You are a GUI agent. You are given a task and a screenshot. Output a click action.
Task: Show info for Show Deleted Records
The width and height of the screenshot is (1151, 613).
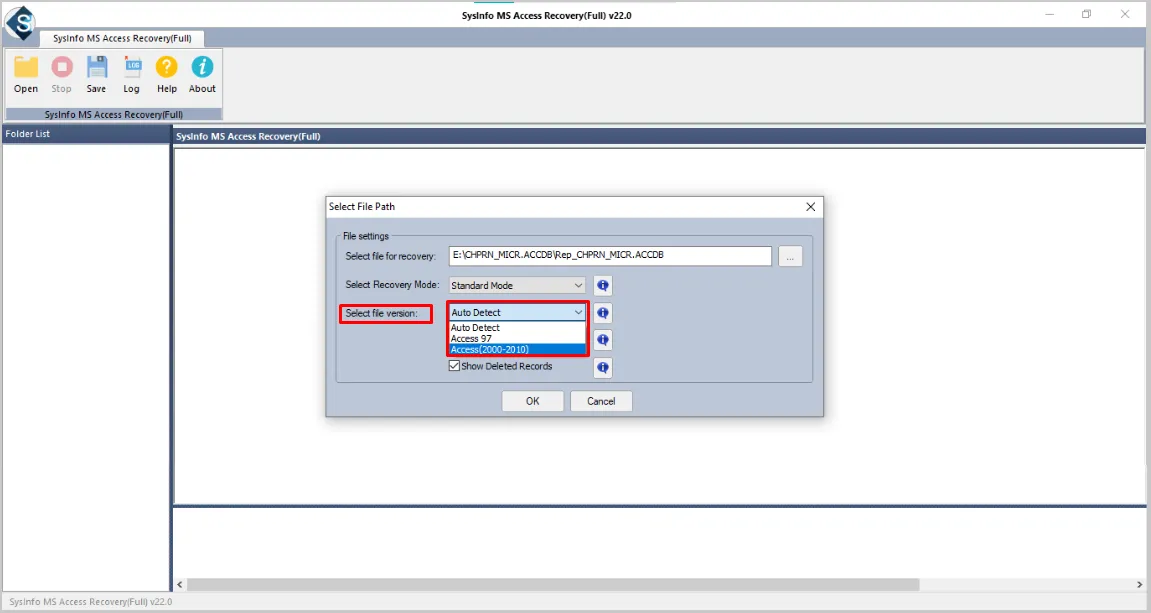coord(603,367)
